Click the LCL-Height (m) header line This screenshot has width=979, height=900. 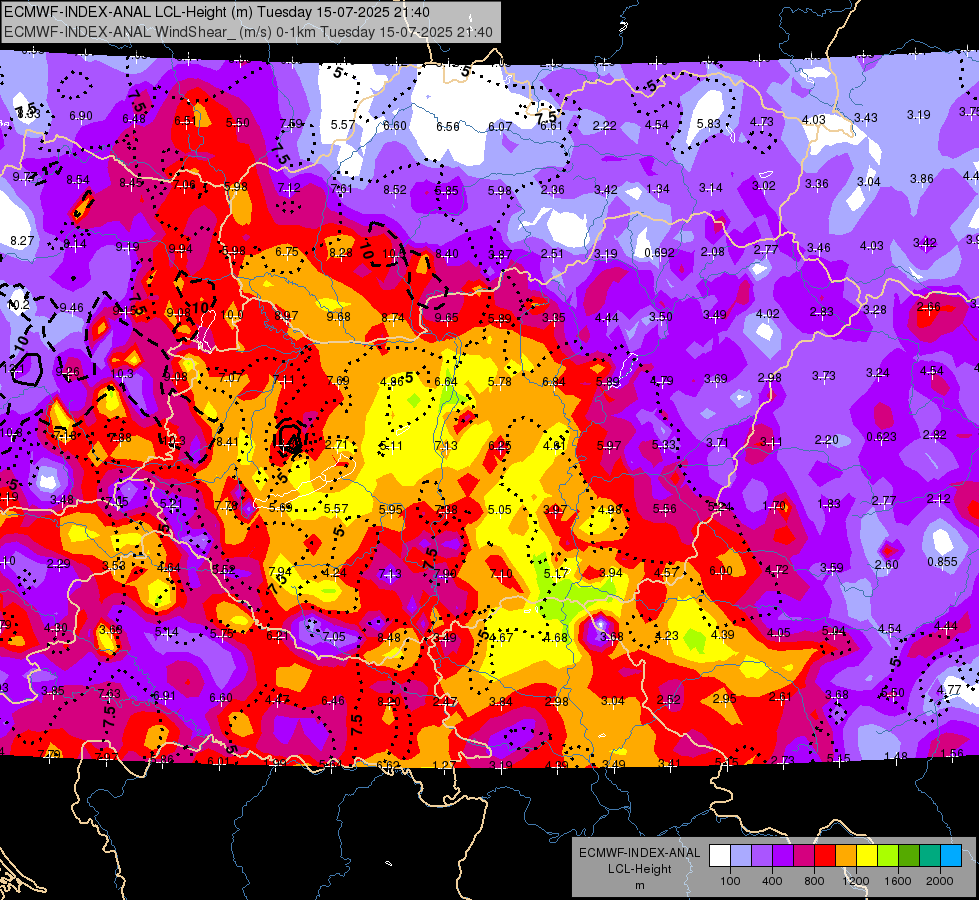click(217, 11)
